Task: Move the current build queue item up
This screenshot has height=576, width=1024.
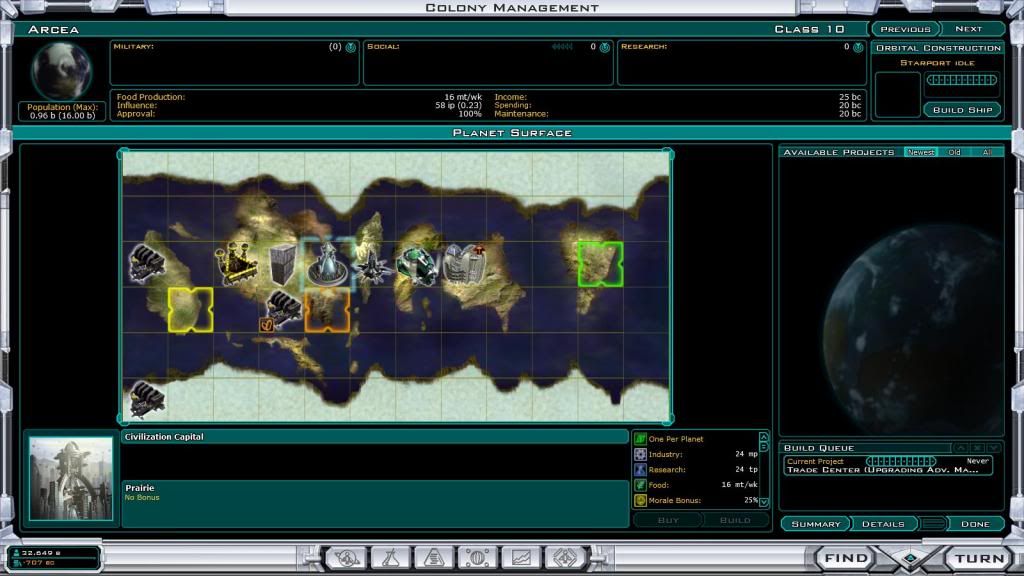Action: click(961, 448)
